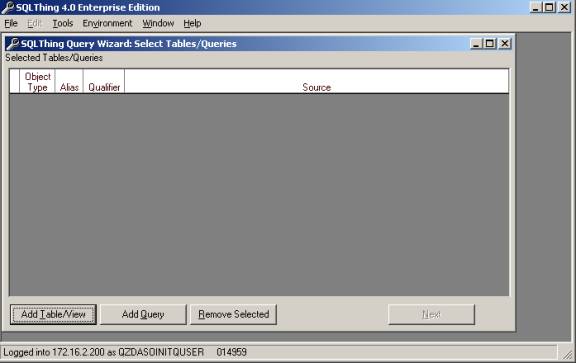Close the SQLThing main window

(x=564, y=7)
